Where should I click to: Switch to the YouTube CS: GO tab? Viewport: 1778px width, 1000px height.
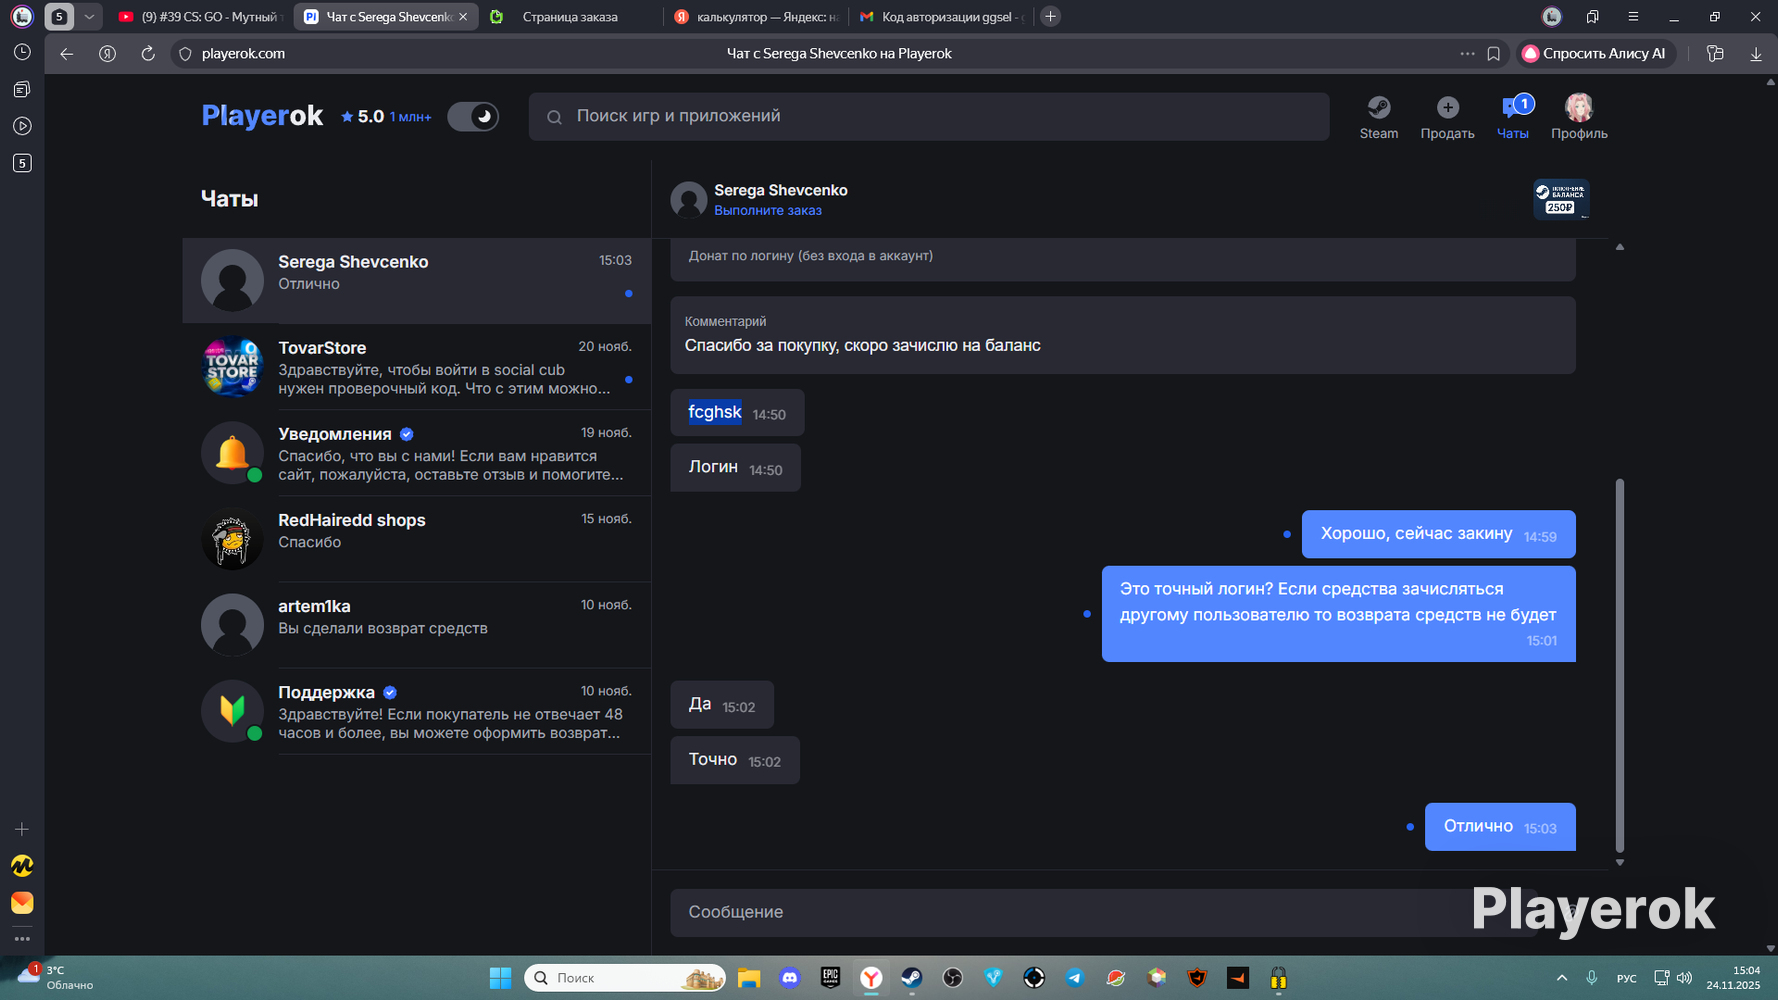pos(199,17)
